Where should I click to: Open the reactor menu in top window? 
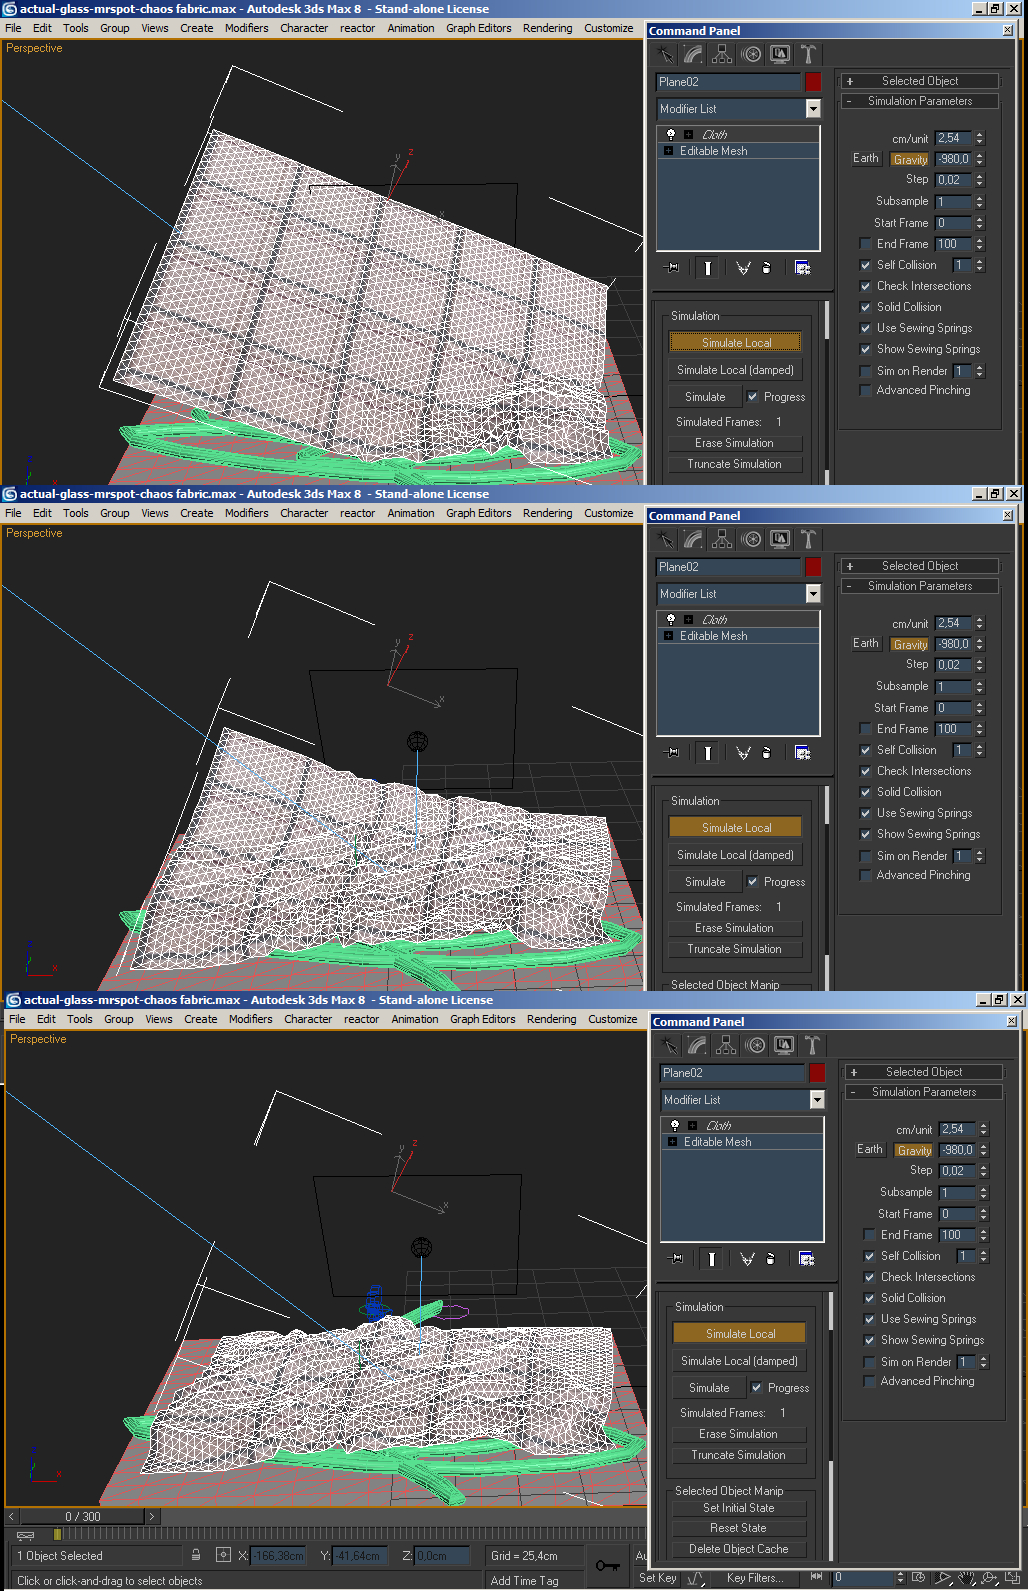point(357,28)
